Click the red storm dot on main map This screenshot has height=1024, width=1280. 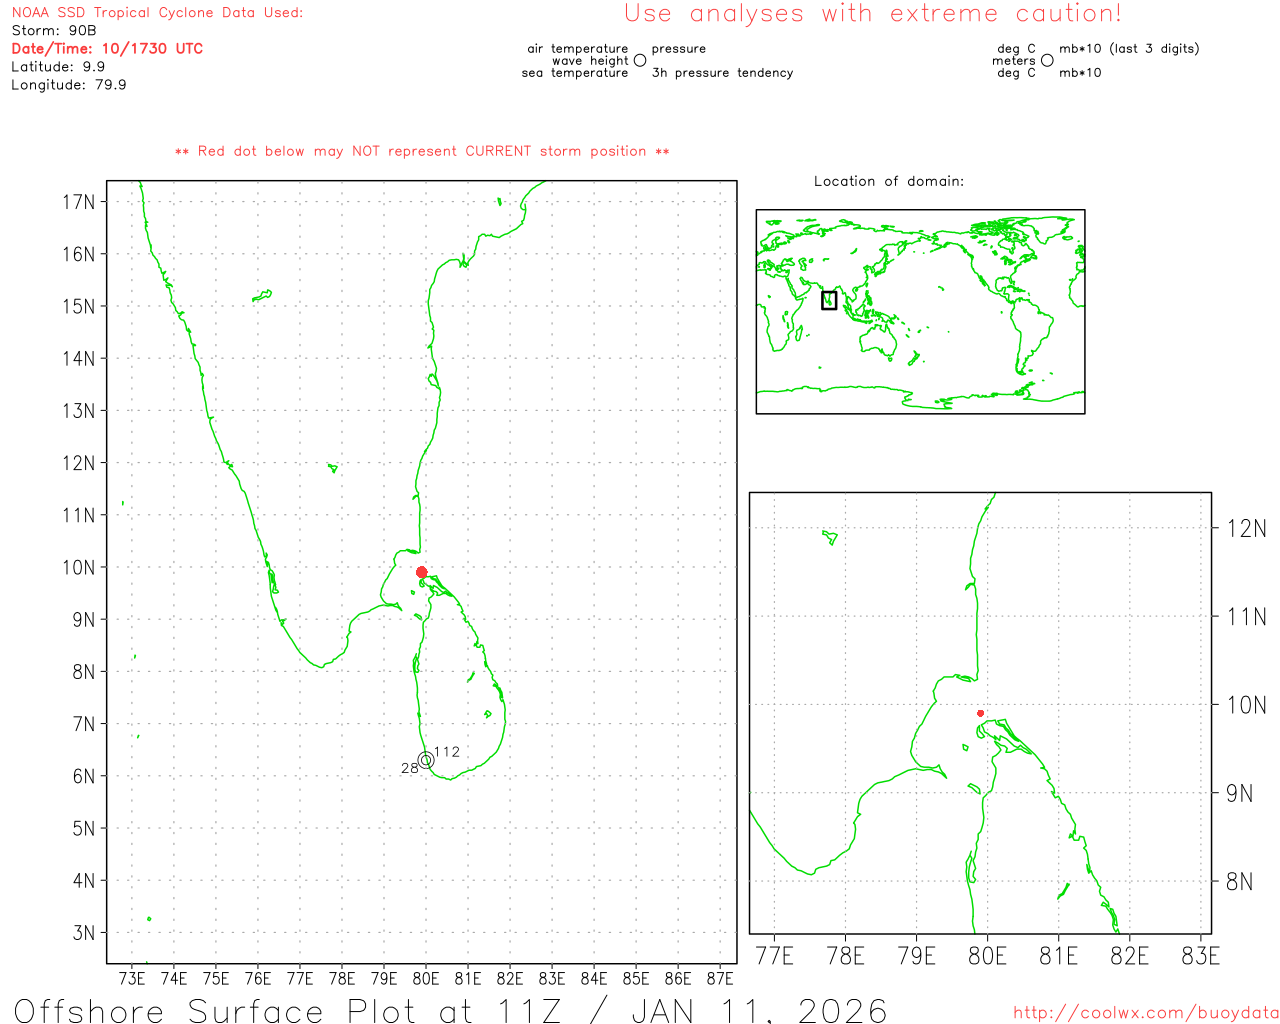[x=421, y=572]
